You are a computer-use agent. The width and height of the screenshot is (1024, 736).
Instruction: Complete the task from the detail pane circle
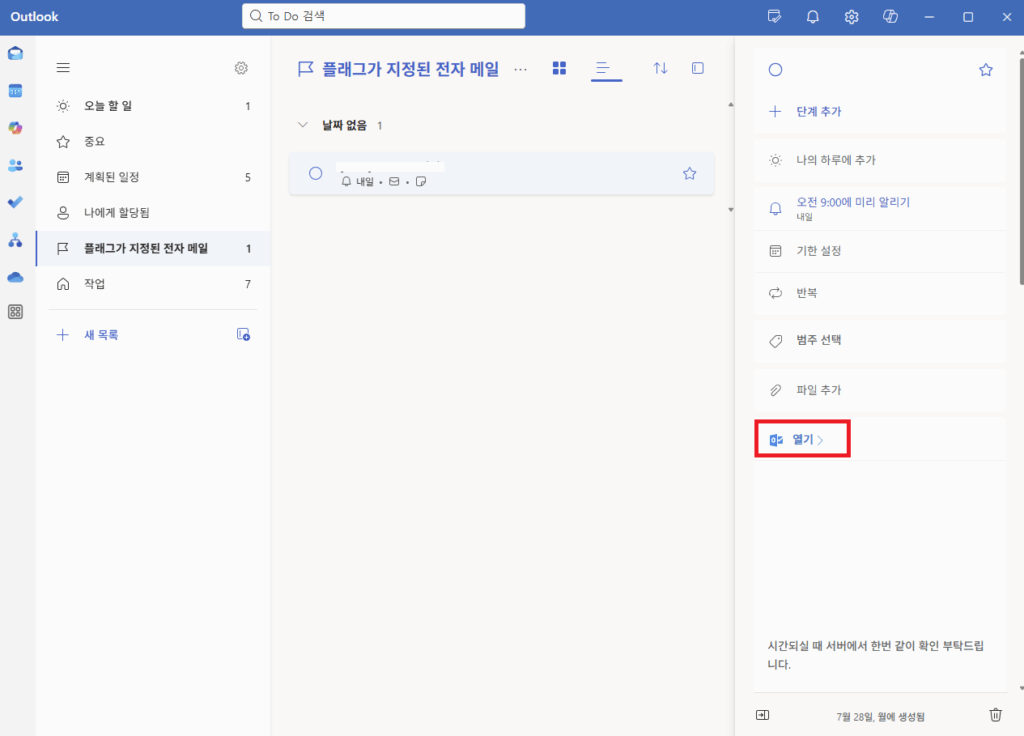tap(776, 70)
